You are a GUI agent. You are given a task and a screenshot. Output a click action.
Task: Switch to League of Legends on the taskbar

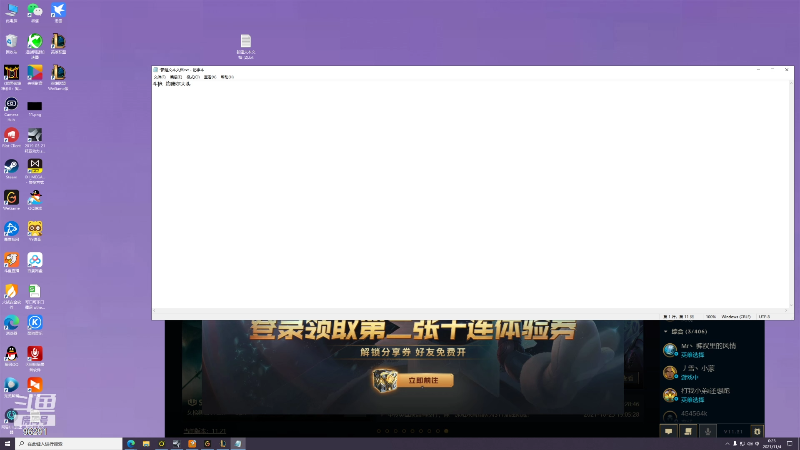tap(222, 444)
